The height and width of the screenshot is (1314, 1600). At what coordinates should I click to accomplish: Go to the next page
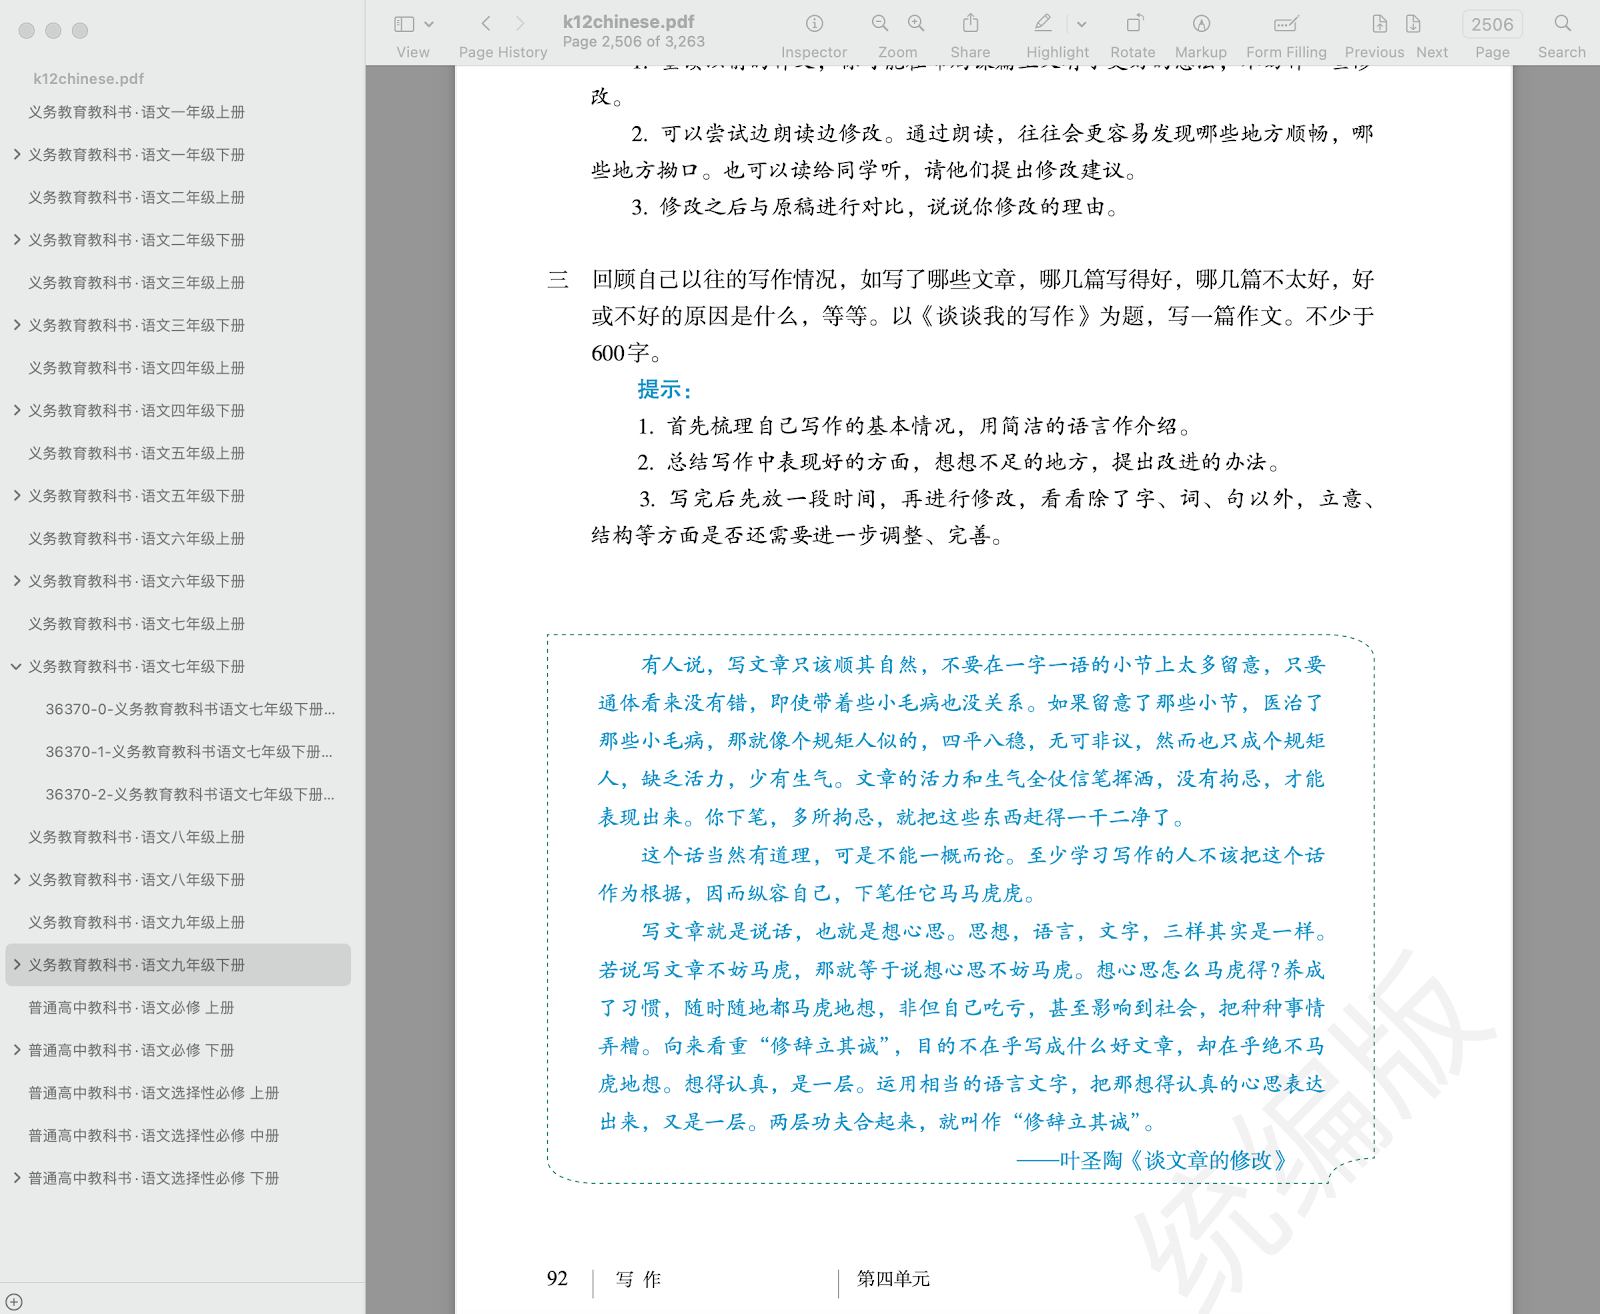(1413, 24)
